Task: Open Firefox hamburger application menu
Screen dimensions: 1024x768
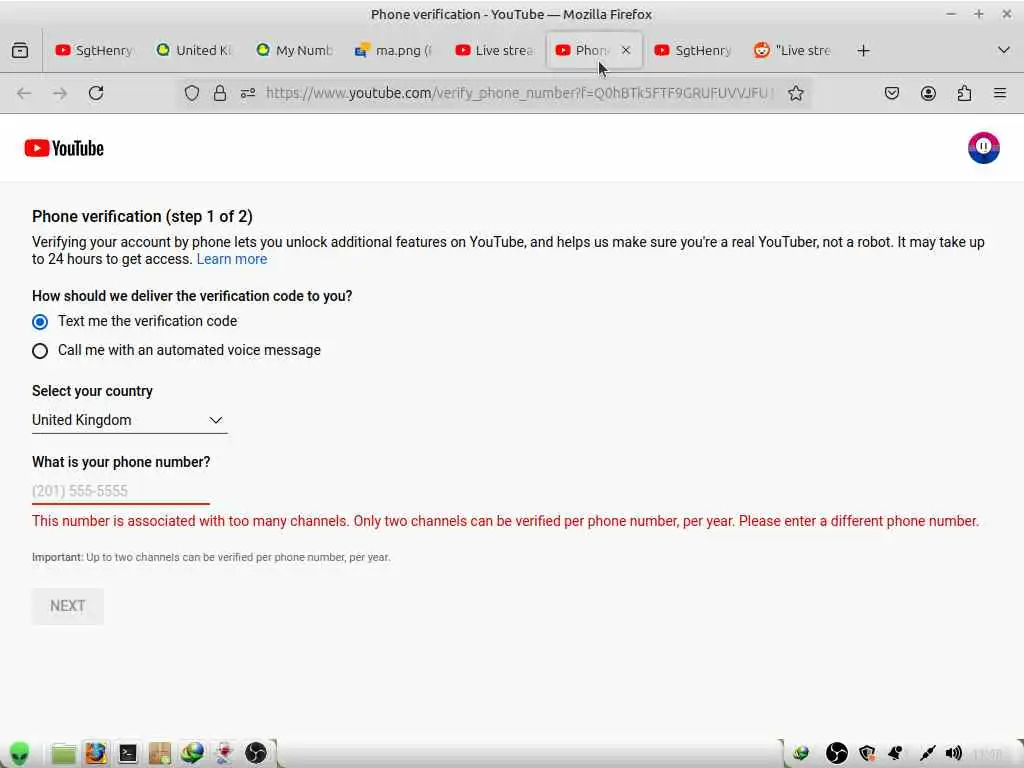Action: pyautogui.click(x=1000, y=93)
